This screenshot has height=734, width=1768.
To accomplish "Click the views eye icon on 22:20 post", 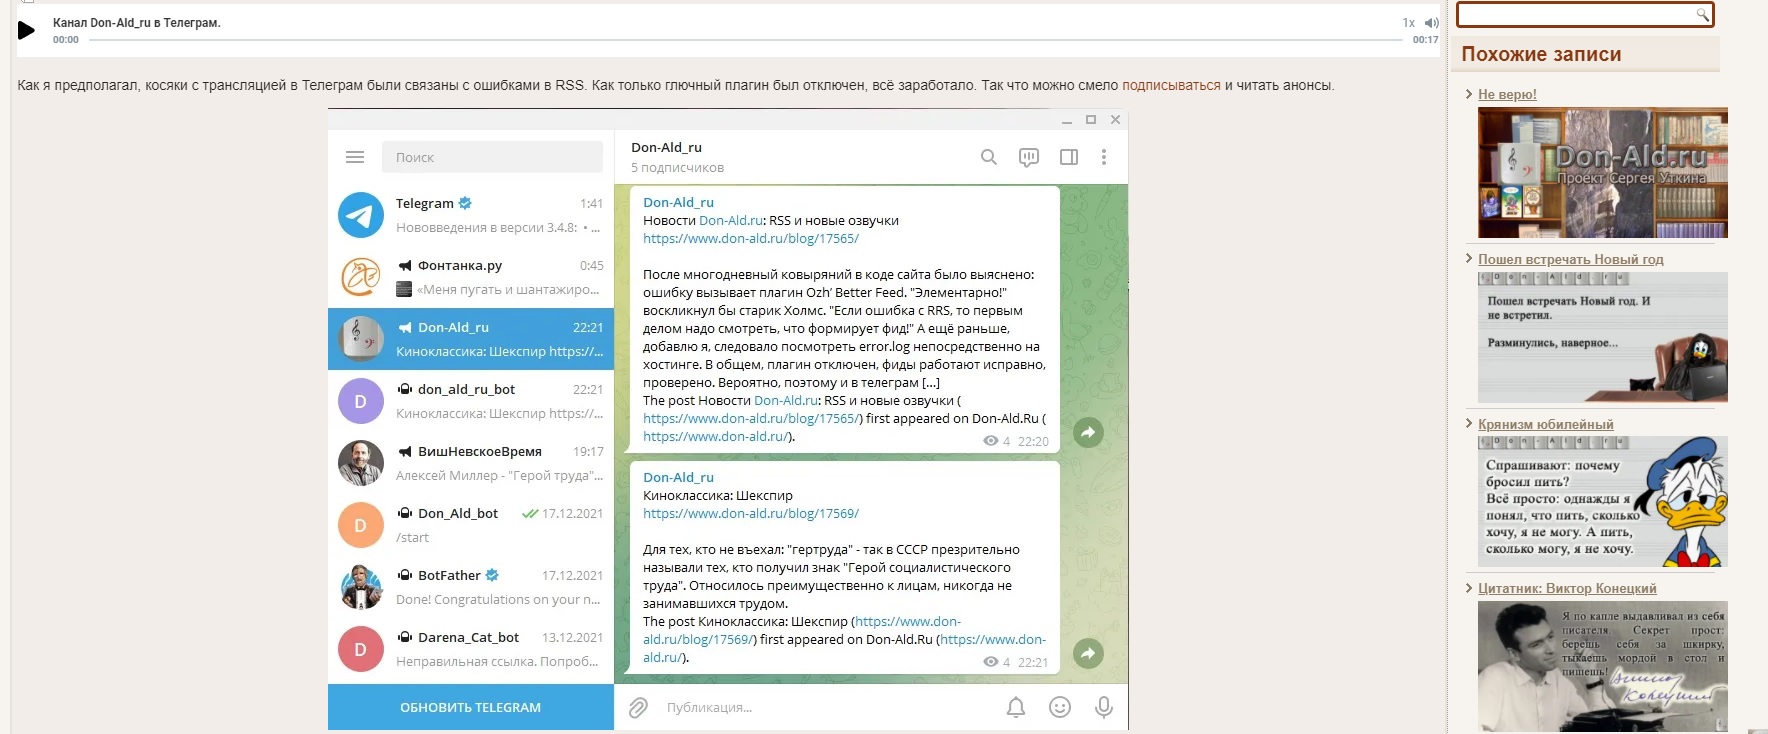I will tap(990, 441).
